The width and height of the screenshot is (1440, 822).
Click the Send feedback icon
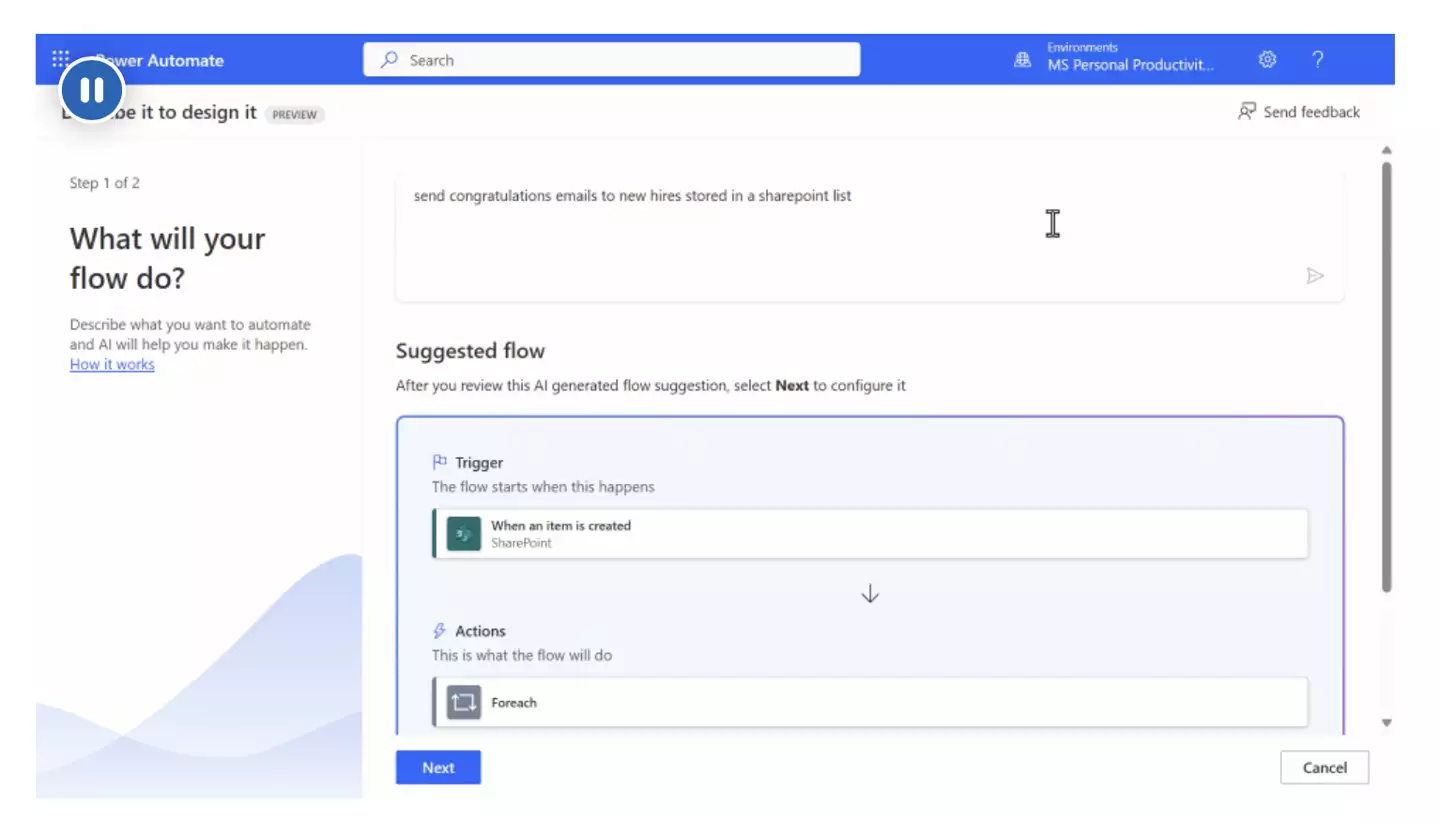pyautogui.click(x=1247, y=111)
